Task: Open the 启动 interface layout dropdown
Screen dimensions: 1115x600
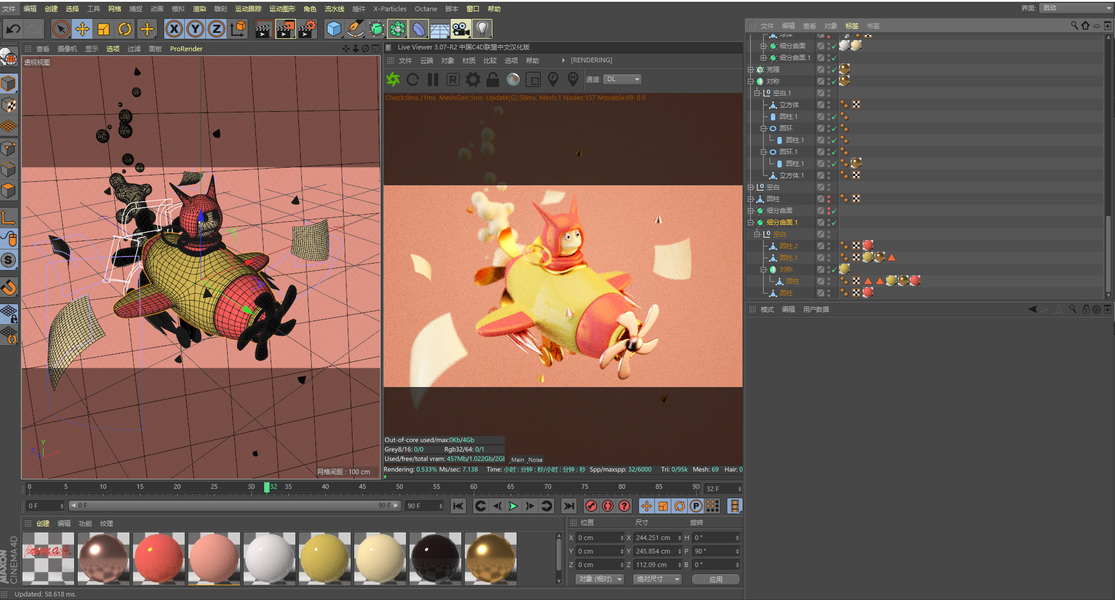Action: (x=1075, y=8)
